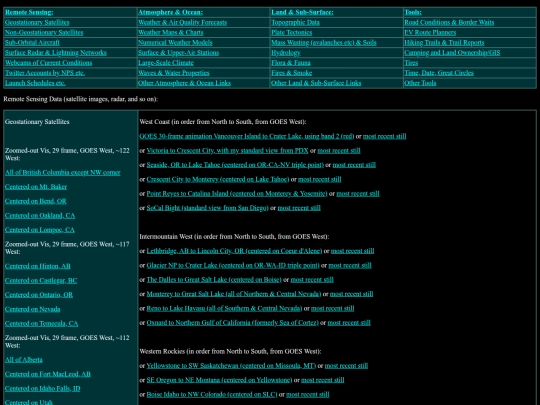Image resolution: width=540 pixels, height=405 pixels.
Task: Open Other Land & Sub-Surface Links
Action: coord(316,83)
